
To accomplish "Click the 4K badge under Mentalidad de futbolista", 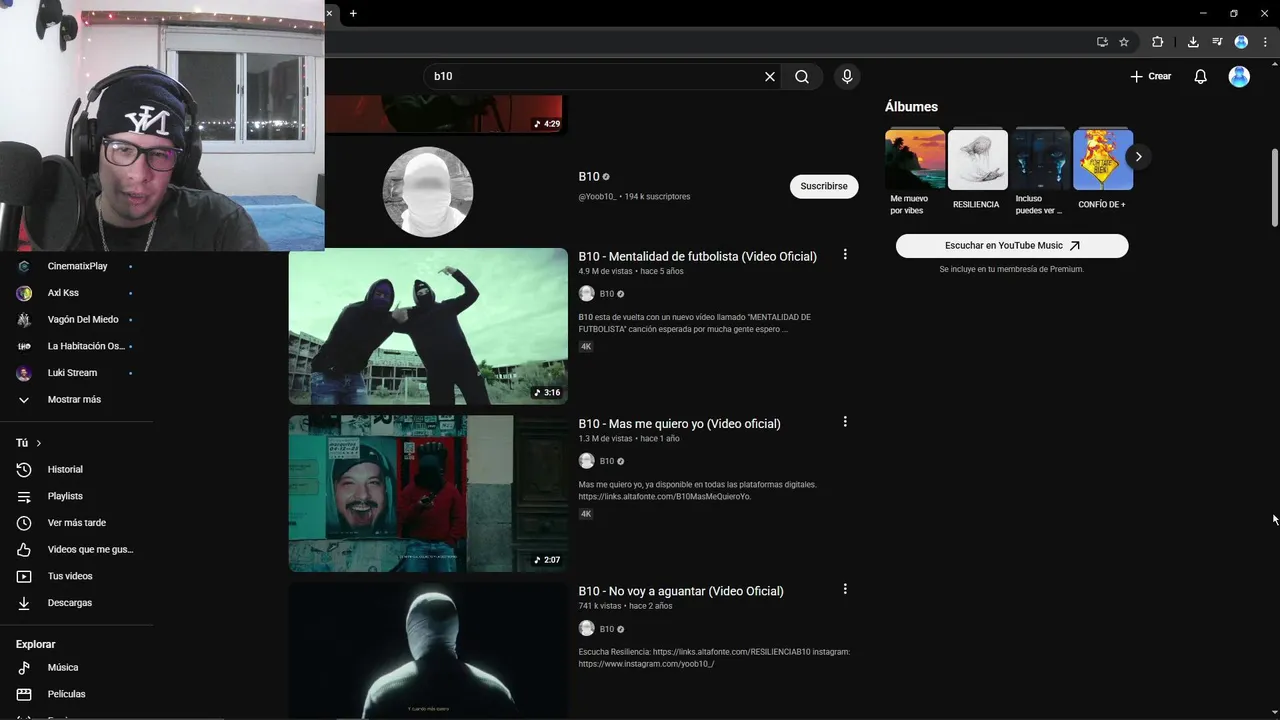I will (x=586, y=347).
